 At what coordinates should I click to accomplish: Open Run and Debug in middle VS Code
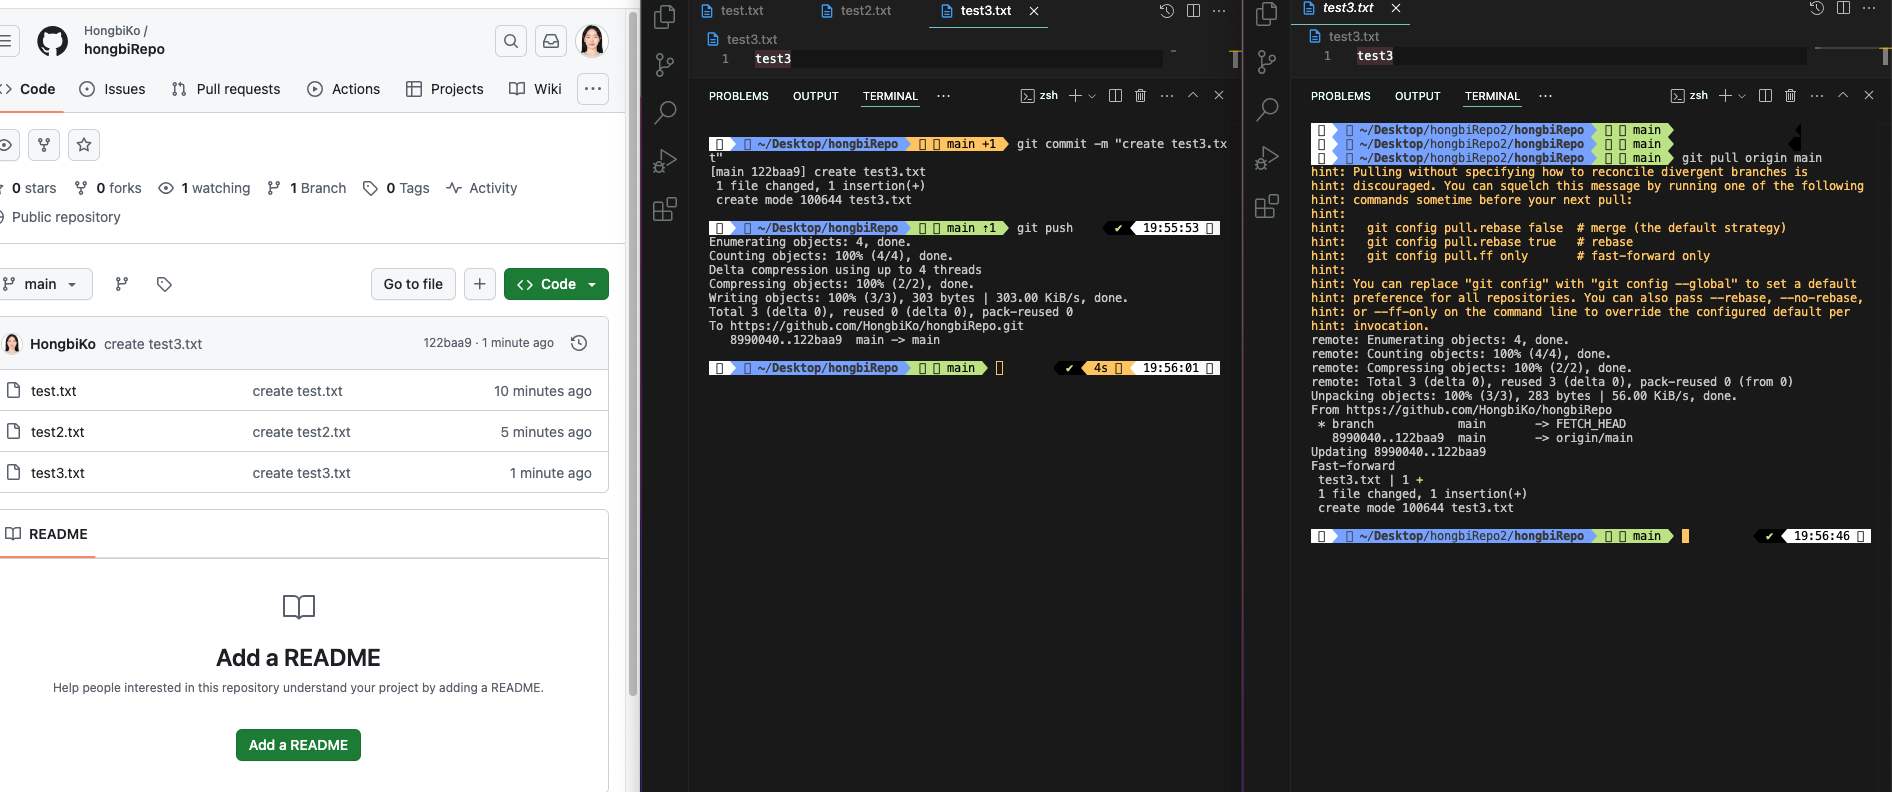(665, 161)
